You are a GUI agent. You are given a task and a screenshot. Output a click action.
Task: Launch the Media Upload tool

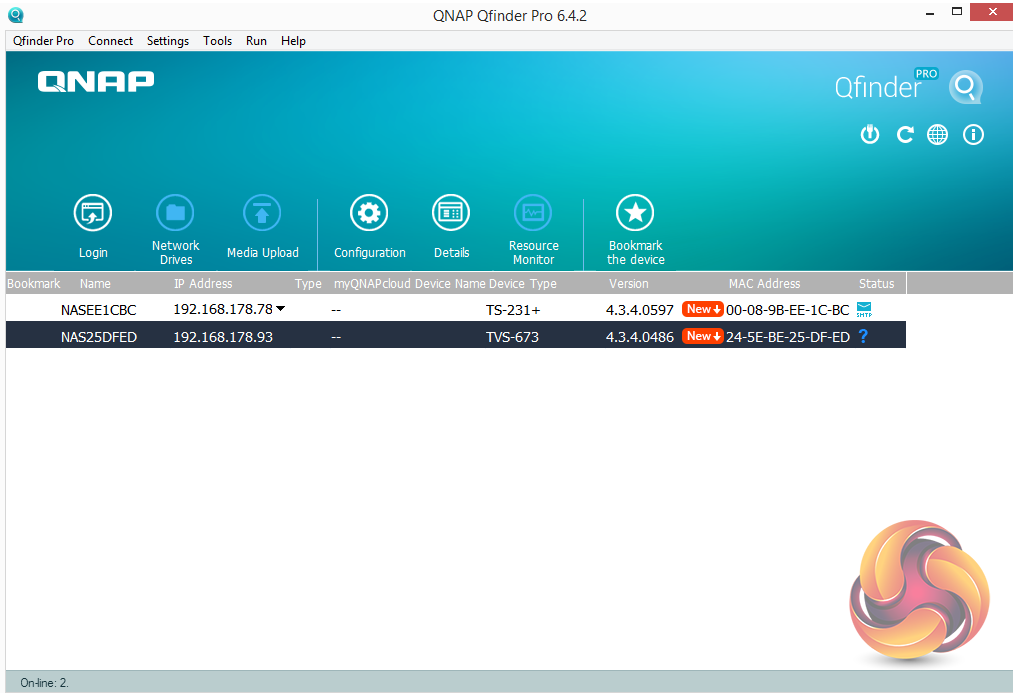click(262, 213)
